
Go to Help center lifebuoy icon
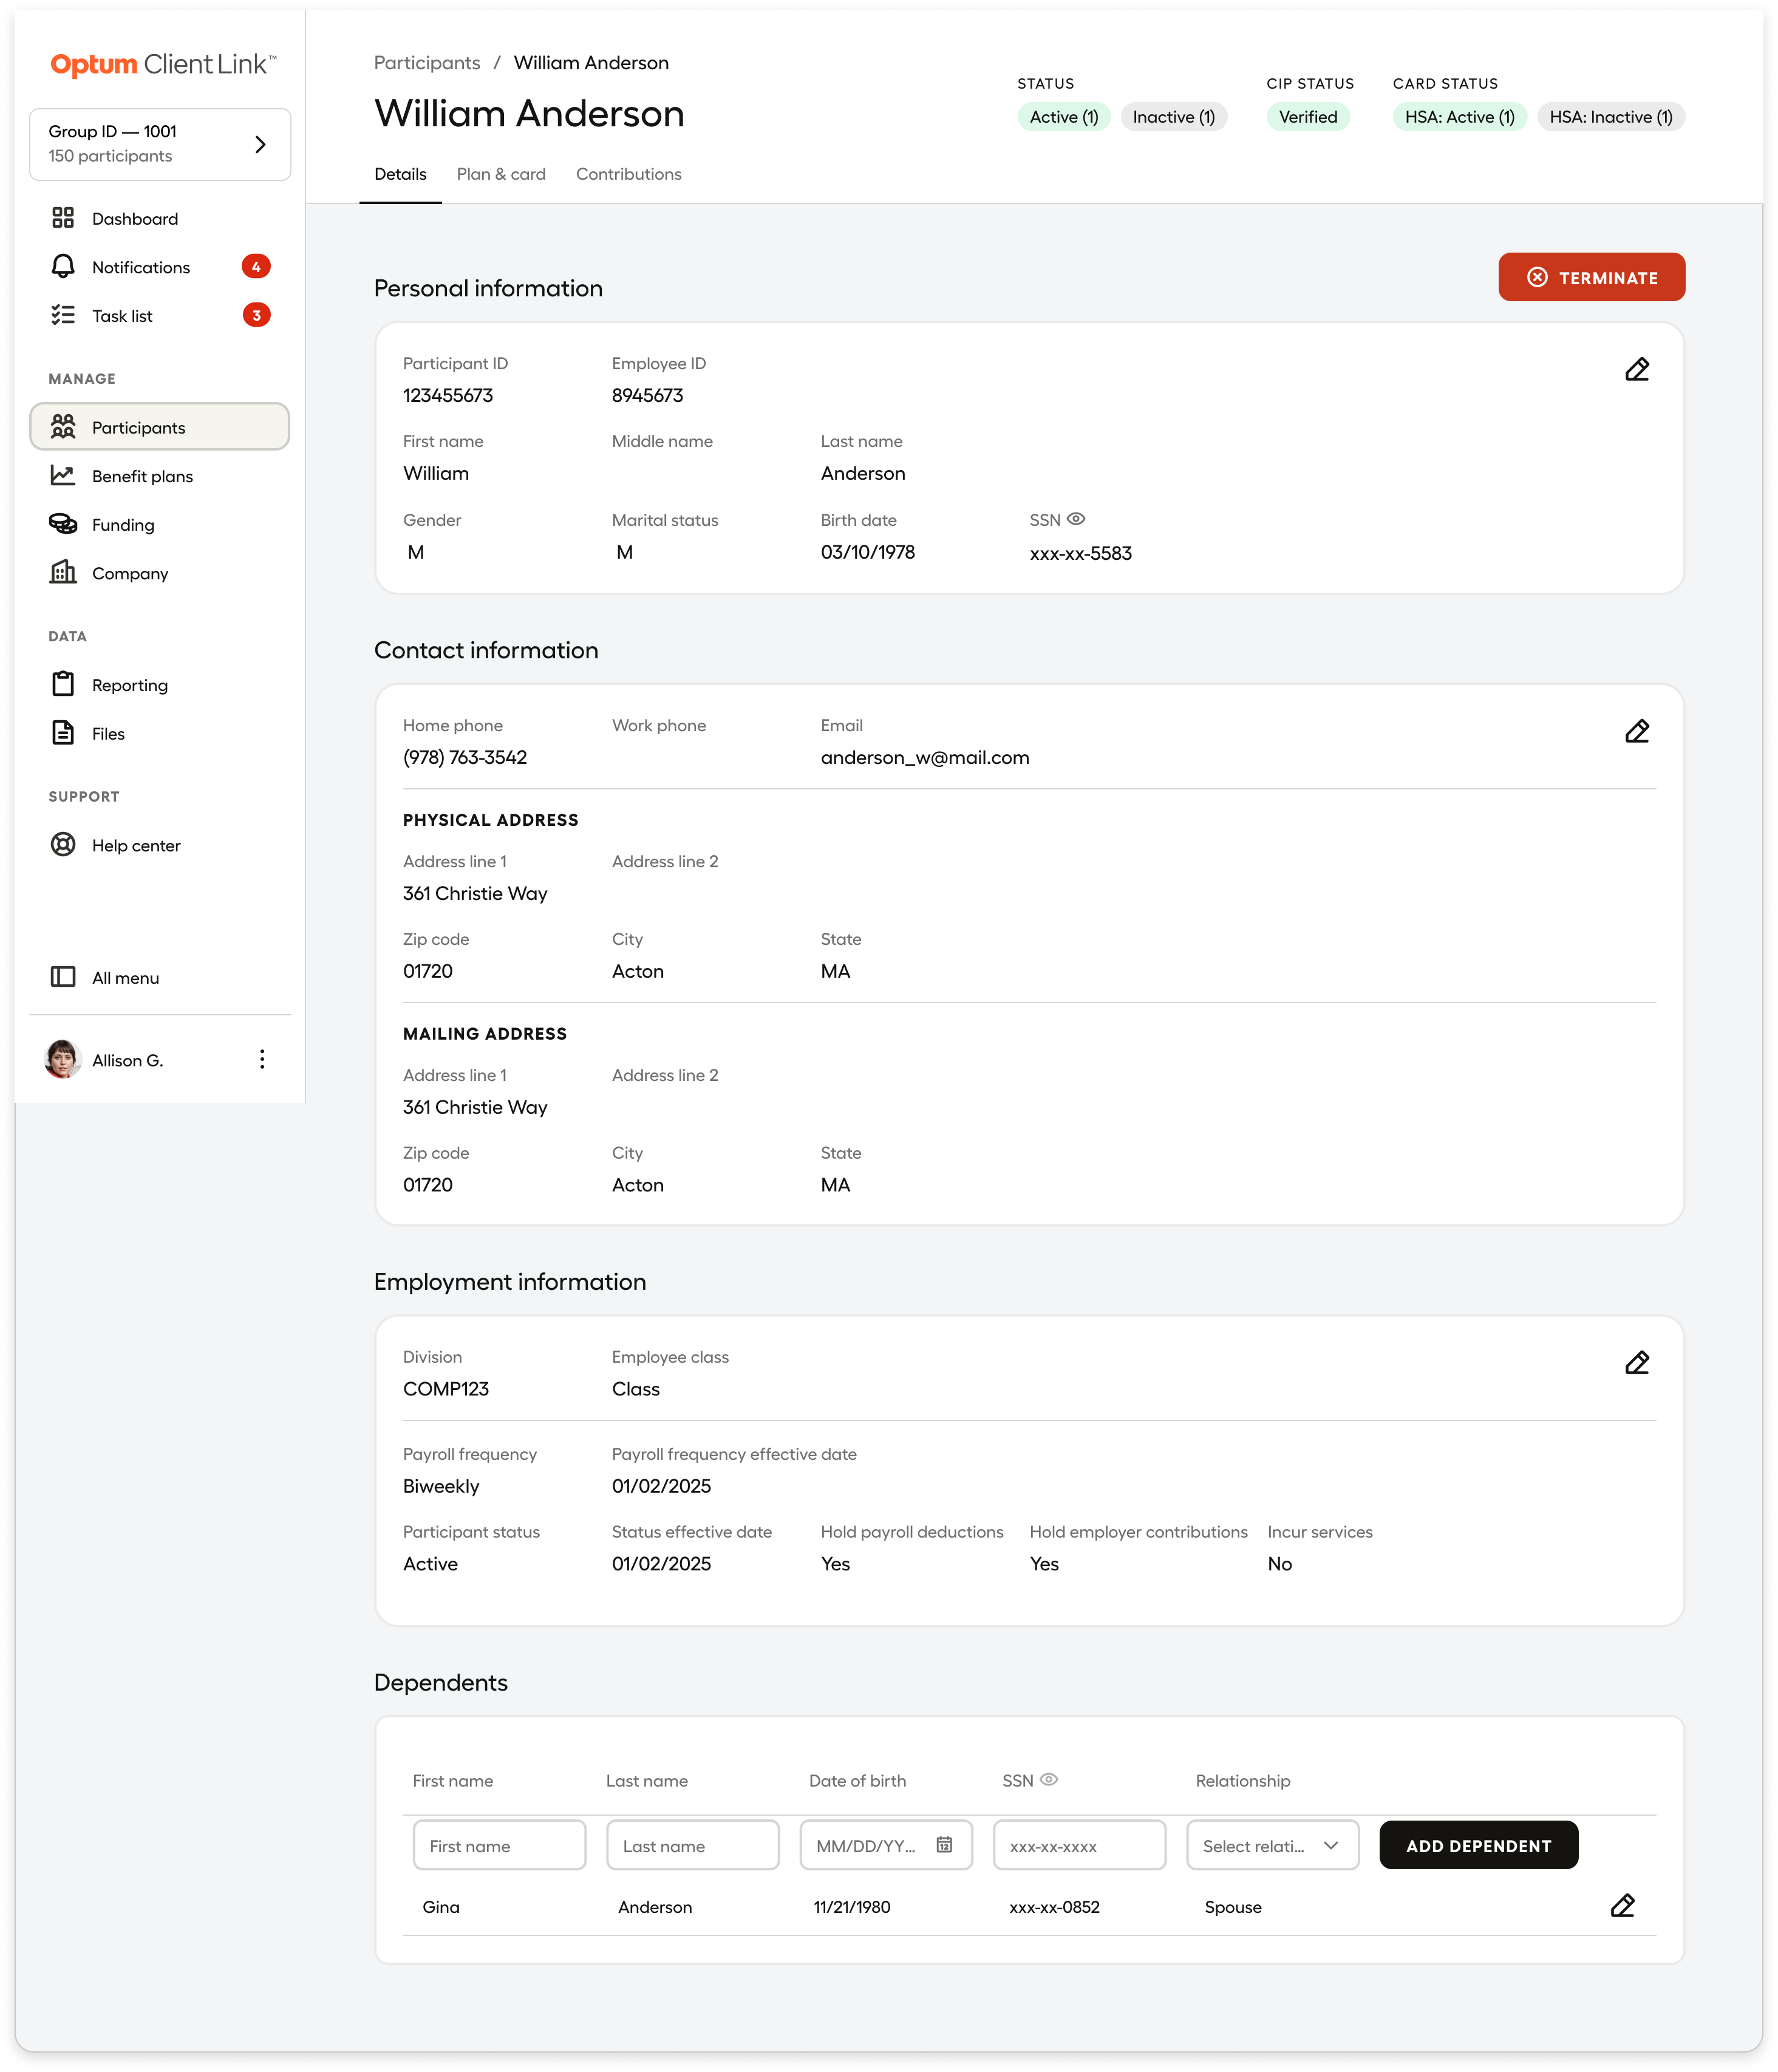[63, 845]
